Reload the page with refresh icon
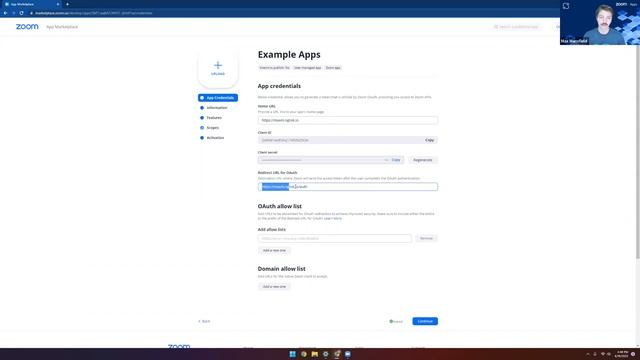Image resolution: width=640 pixels, height=360 pixels. 21,13
